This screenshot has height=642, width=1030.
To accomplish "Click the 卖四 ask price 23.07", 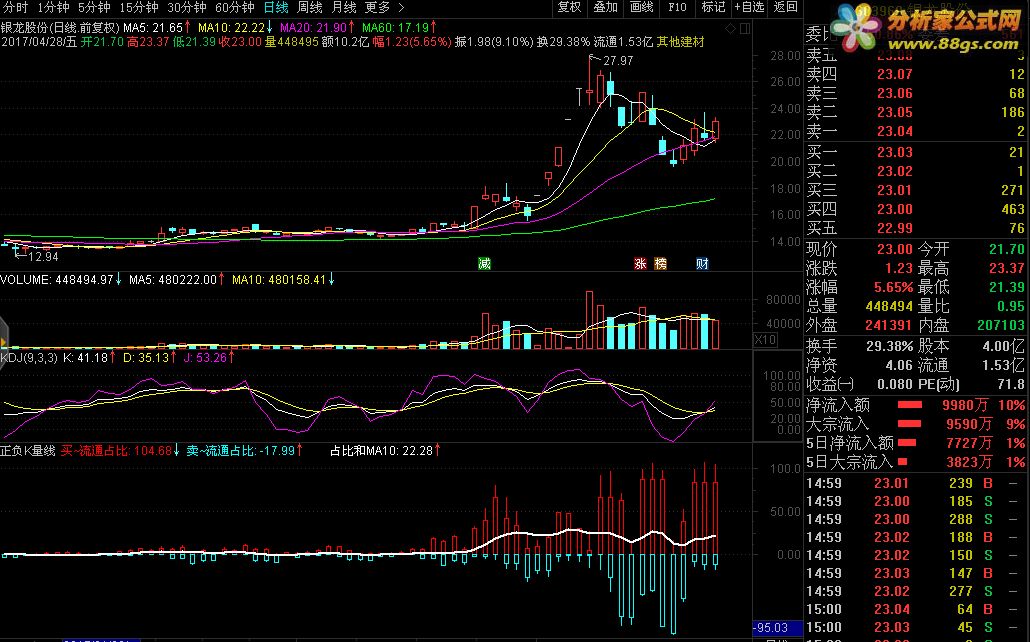I will point(895,74).
